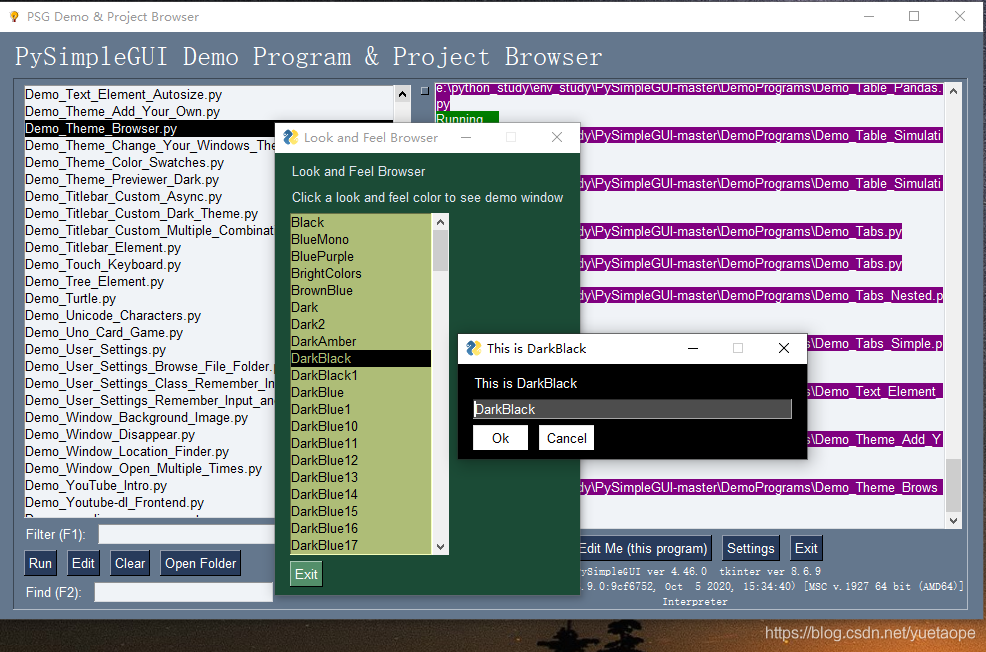The width and height of the screenshot is (986, 652).
Task: Select Demo_Window_Background_Image.py
Action: (x=150, y=417)
